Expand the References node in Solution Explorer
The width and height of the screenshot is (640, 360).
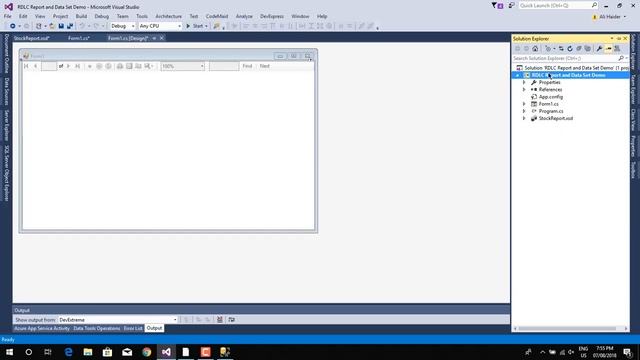[x=524, y=89]
